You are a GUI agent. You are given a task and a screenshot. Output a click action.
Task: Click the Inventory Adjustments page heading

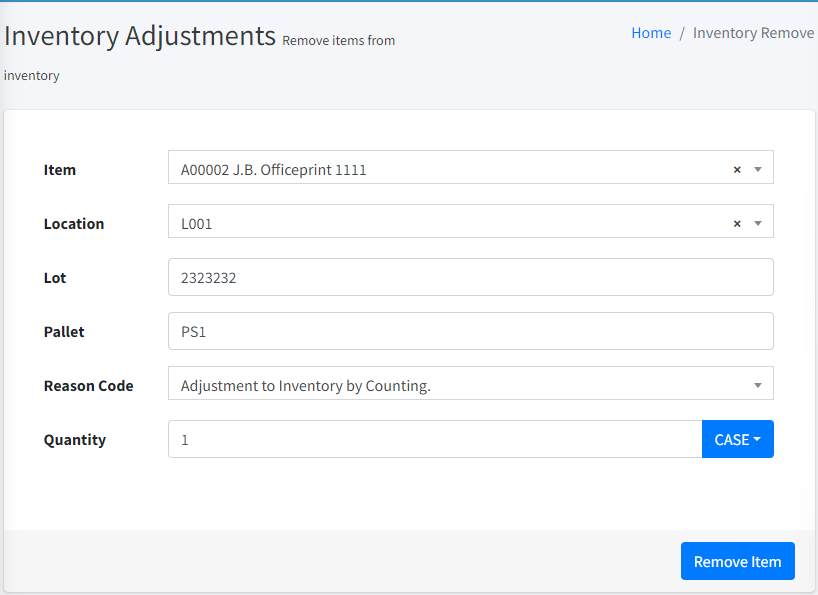[x=140, y=36]
